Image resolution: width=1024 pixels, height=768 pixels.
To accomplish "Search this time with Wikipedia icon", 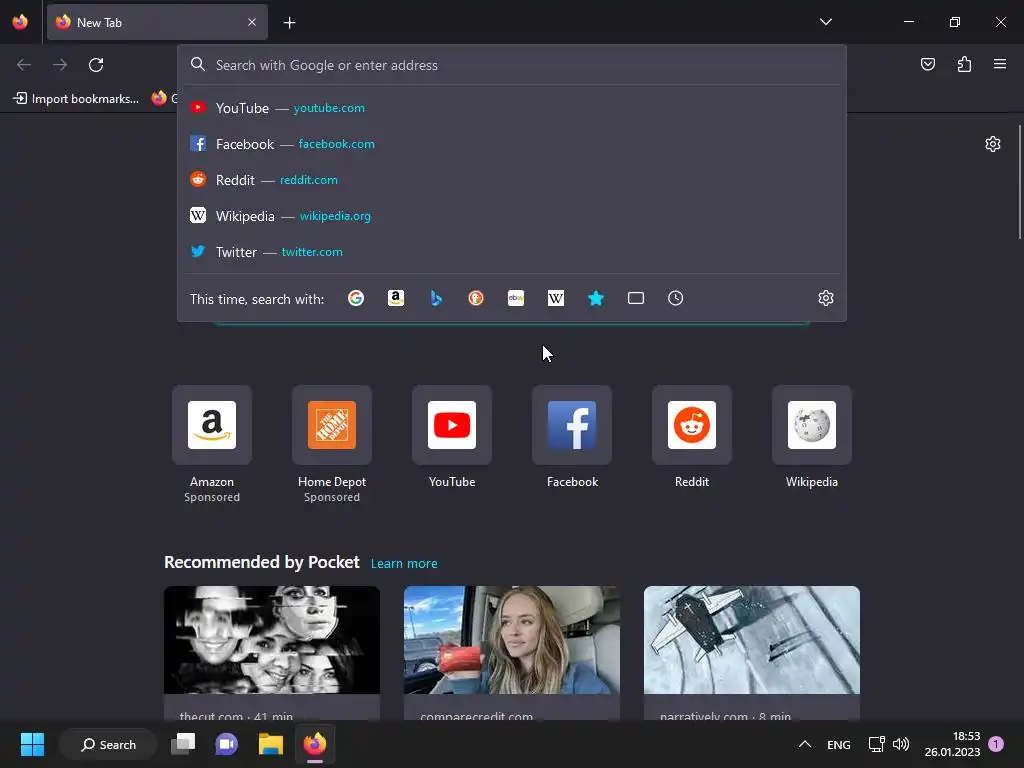I will point(556,298).
